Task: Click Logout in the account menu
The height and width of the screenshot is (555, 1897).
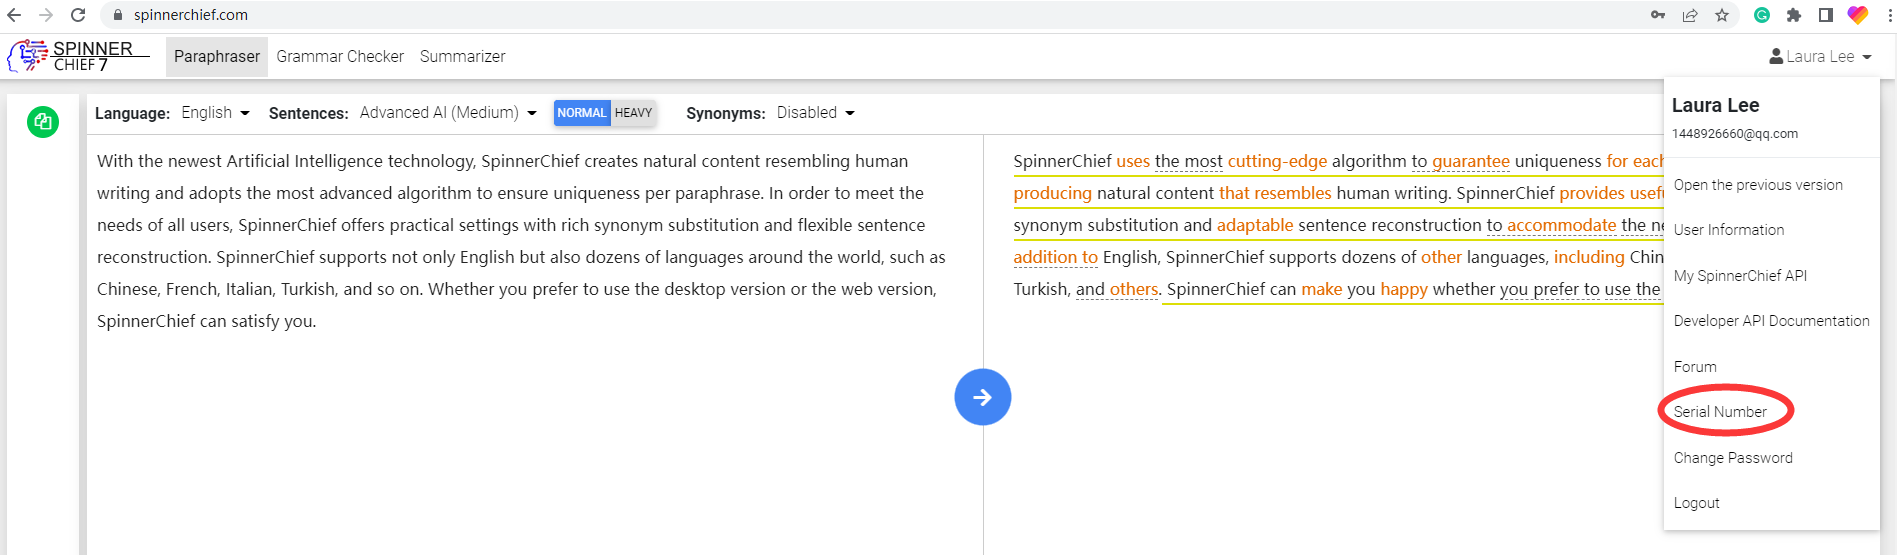Action: (1696, 503)
